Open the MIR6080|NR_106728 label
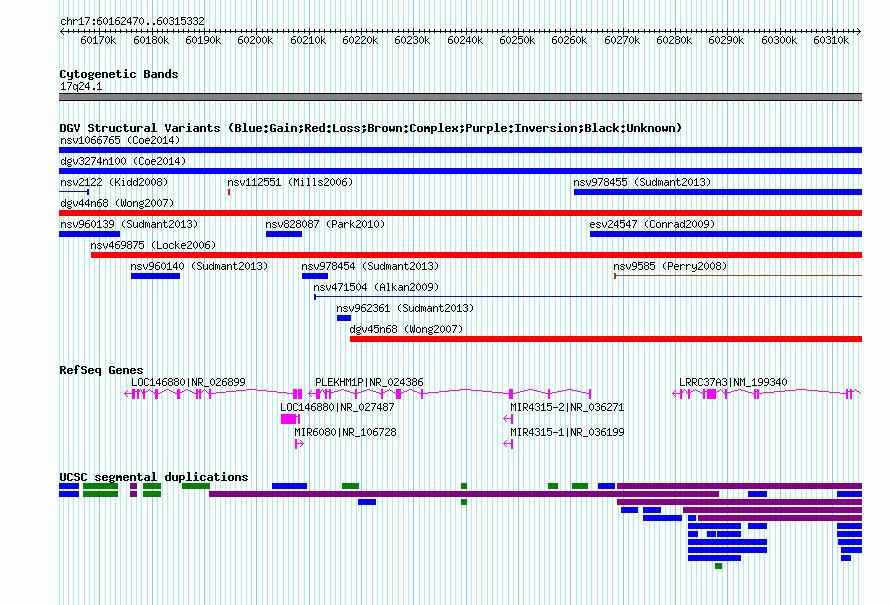890x605 pixels. coord(345,432)
